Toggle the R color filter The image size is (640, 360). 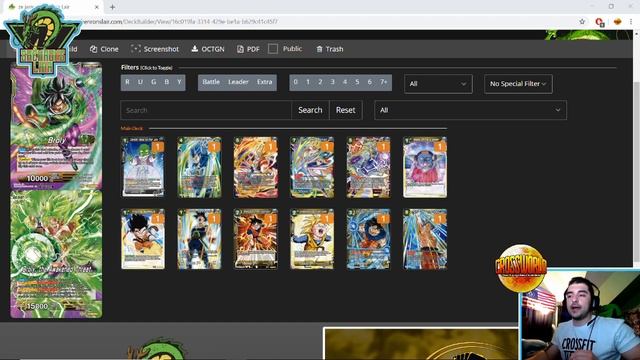pyautogui.click(x=127, y=82)
